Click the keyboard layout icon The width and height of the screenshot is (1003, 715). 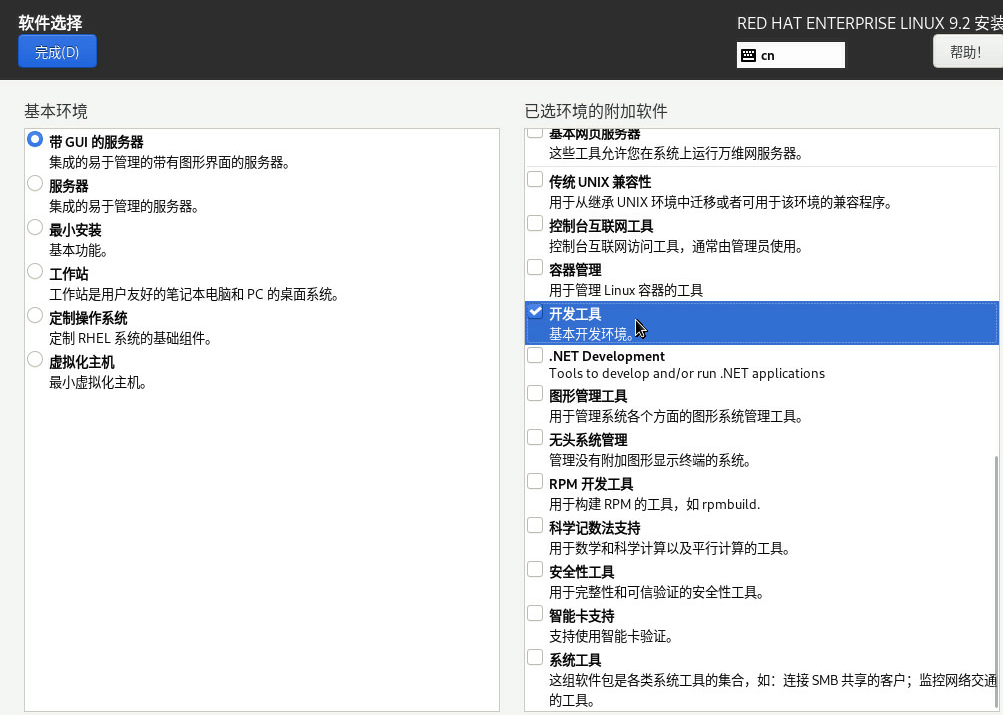coord(748,56)
